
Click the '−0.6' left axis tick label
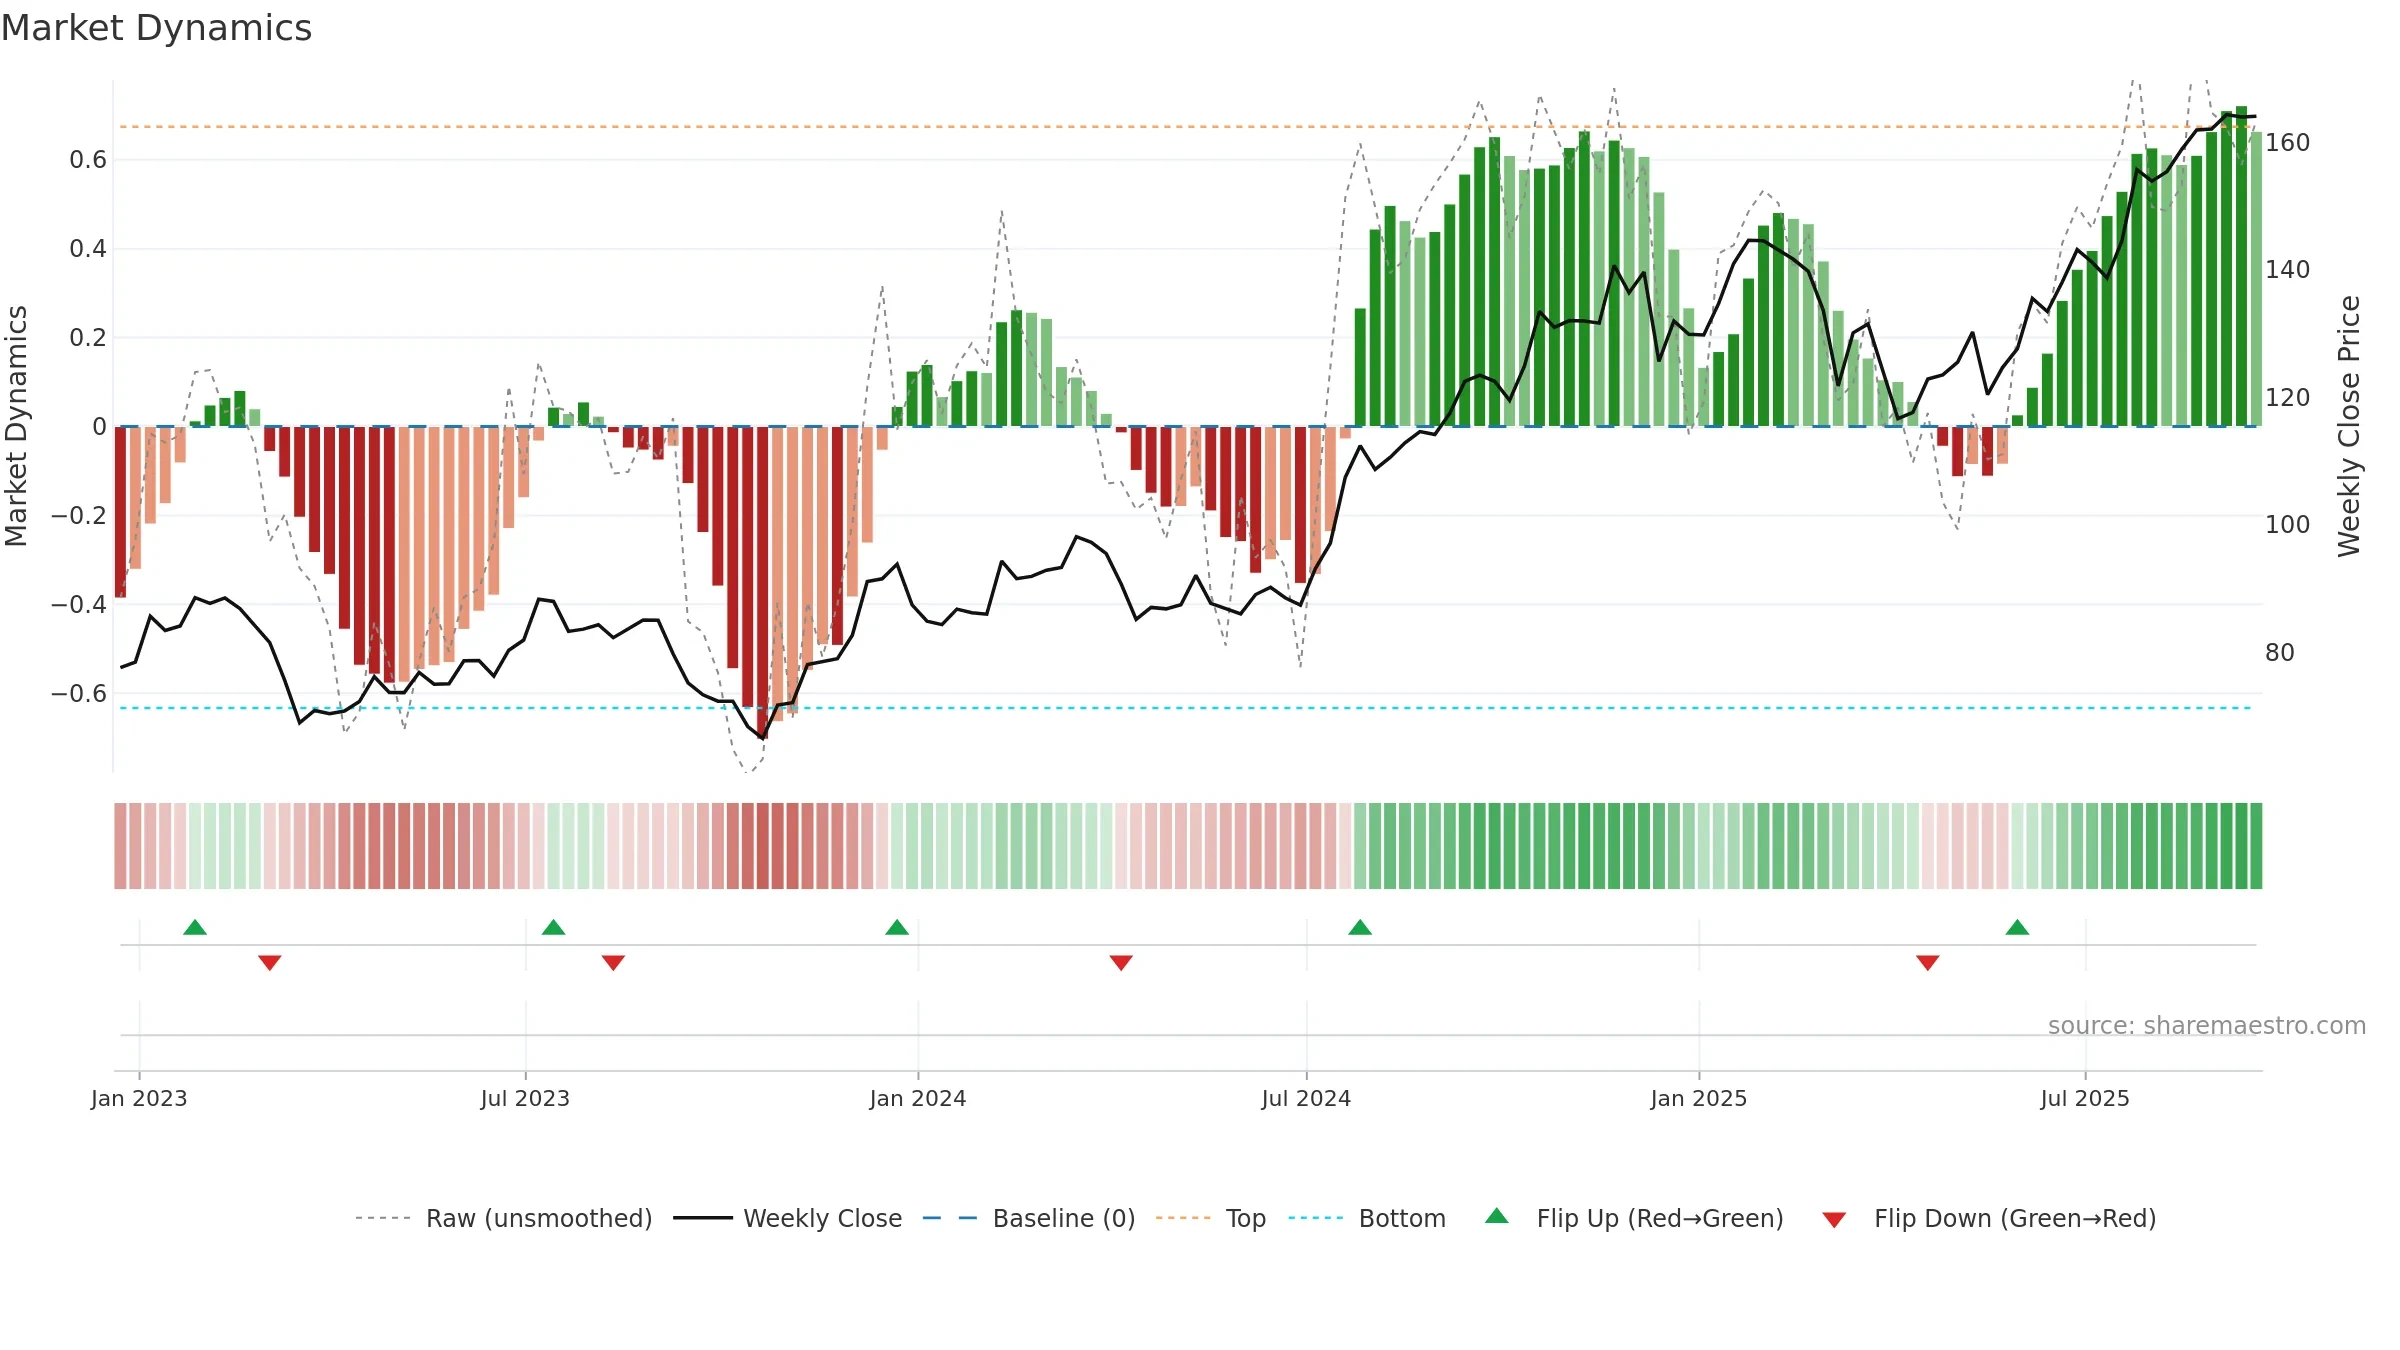click(79, 694)
